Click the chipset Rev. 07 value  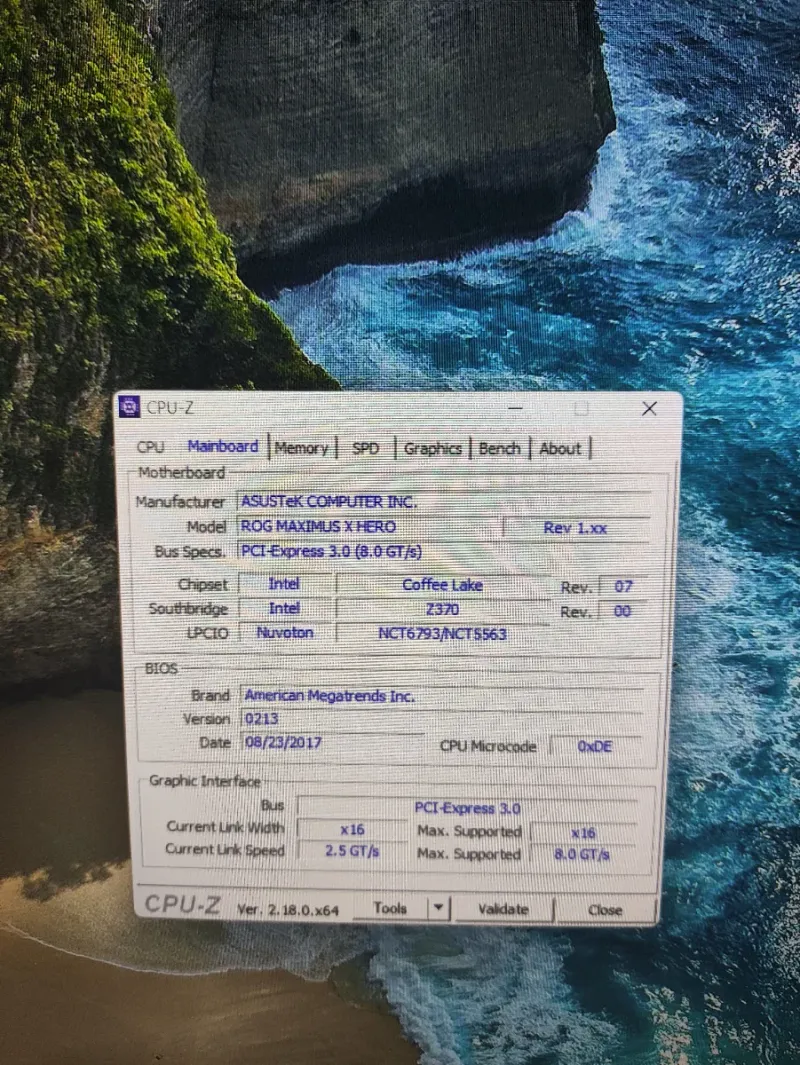[623, 585]
